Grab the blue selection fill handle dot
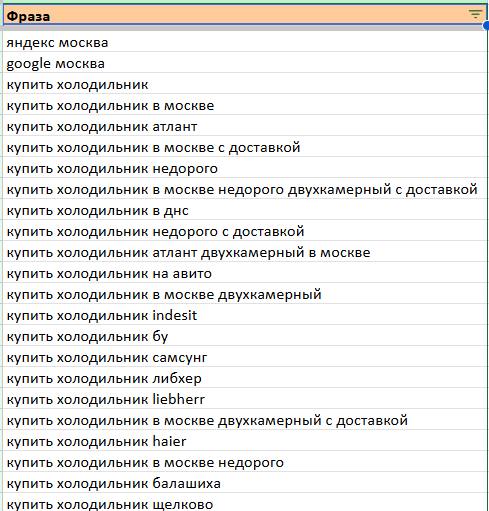 pos(486,25)
